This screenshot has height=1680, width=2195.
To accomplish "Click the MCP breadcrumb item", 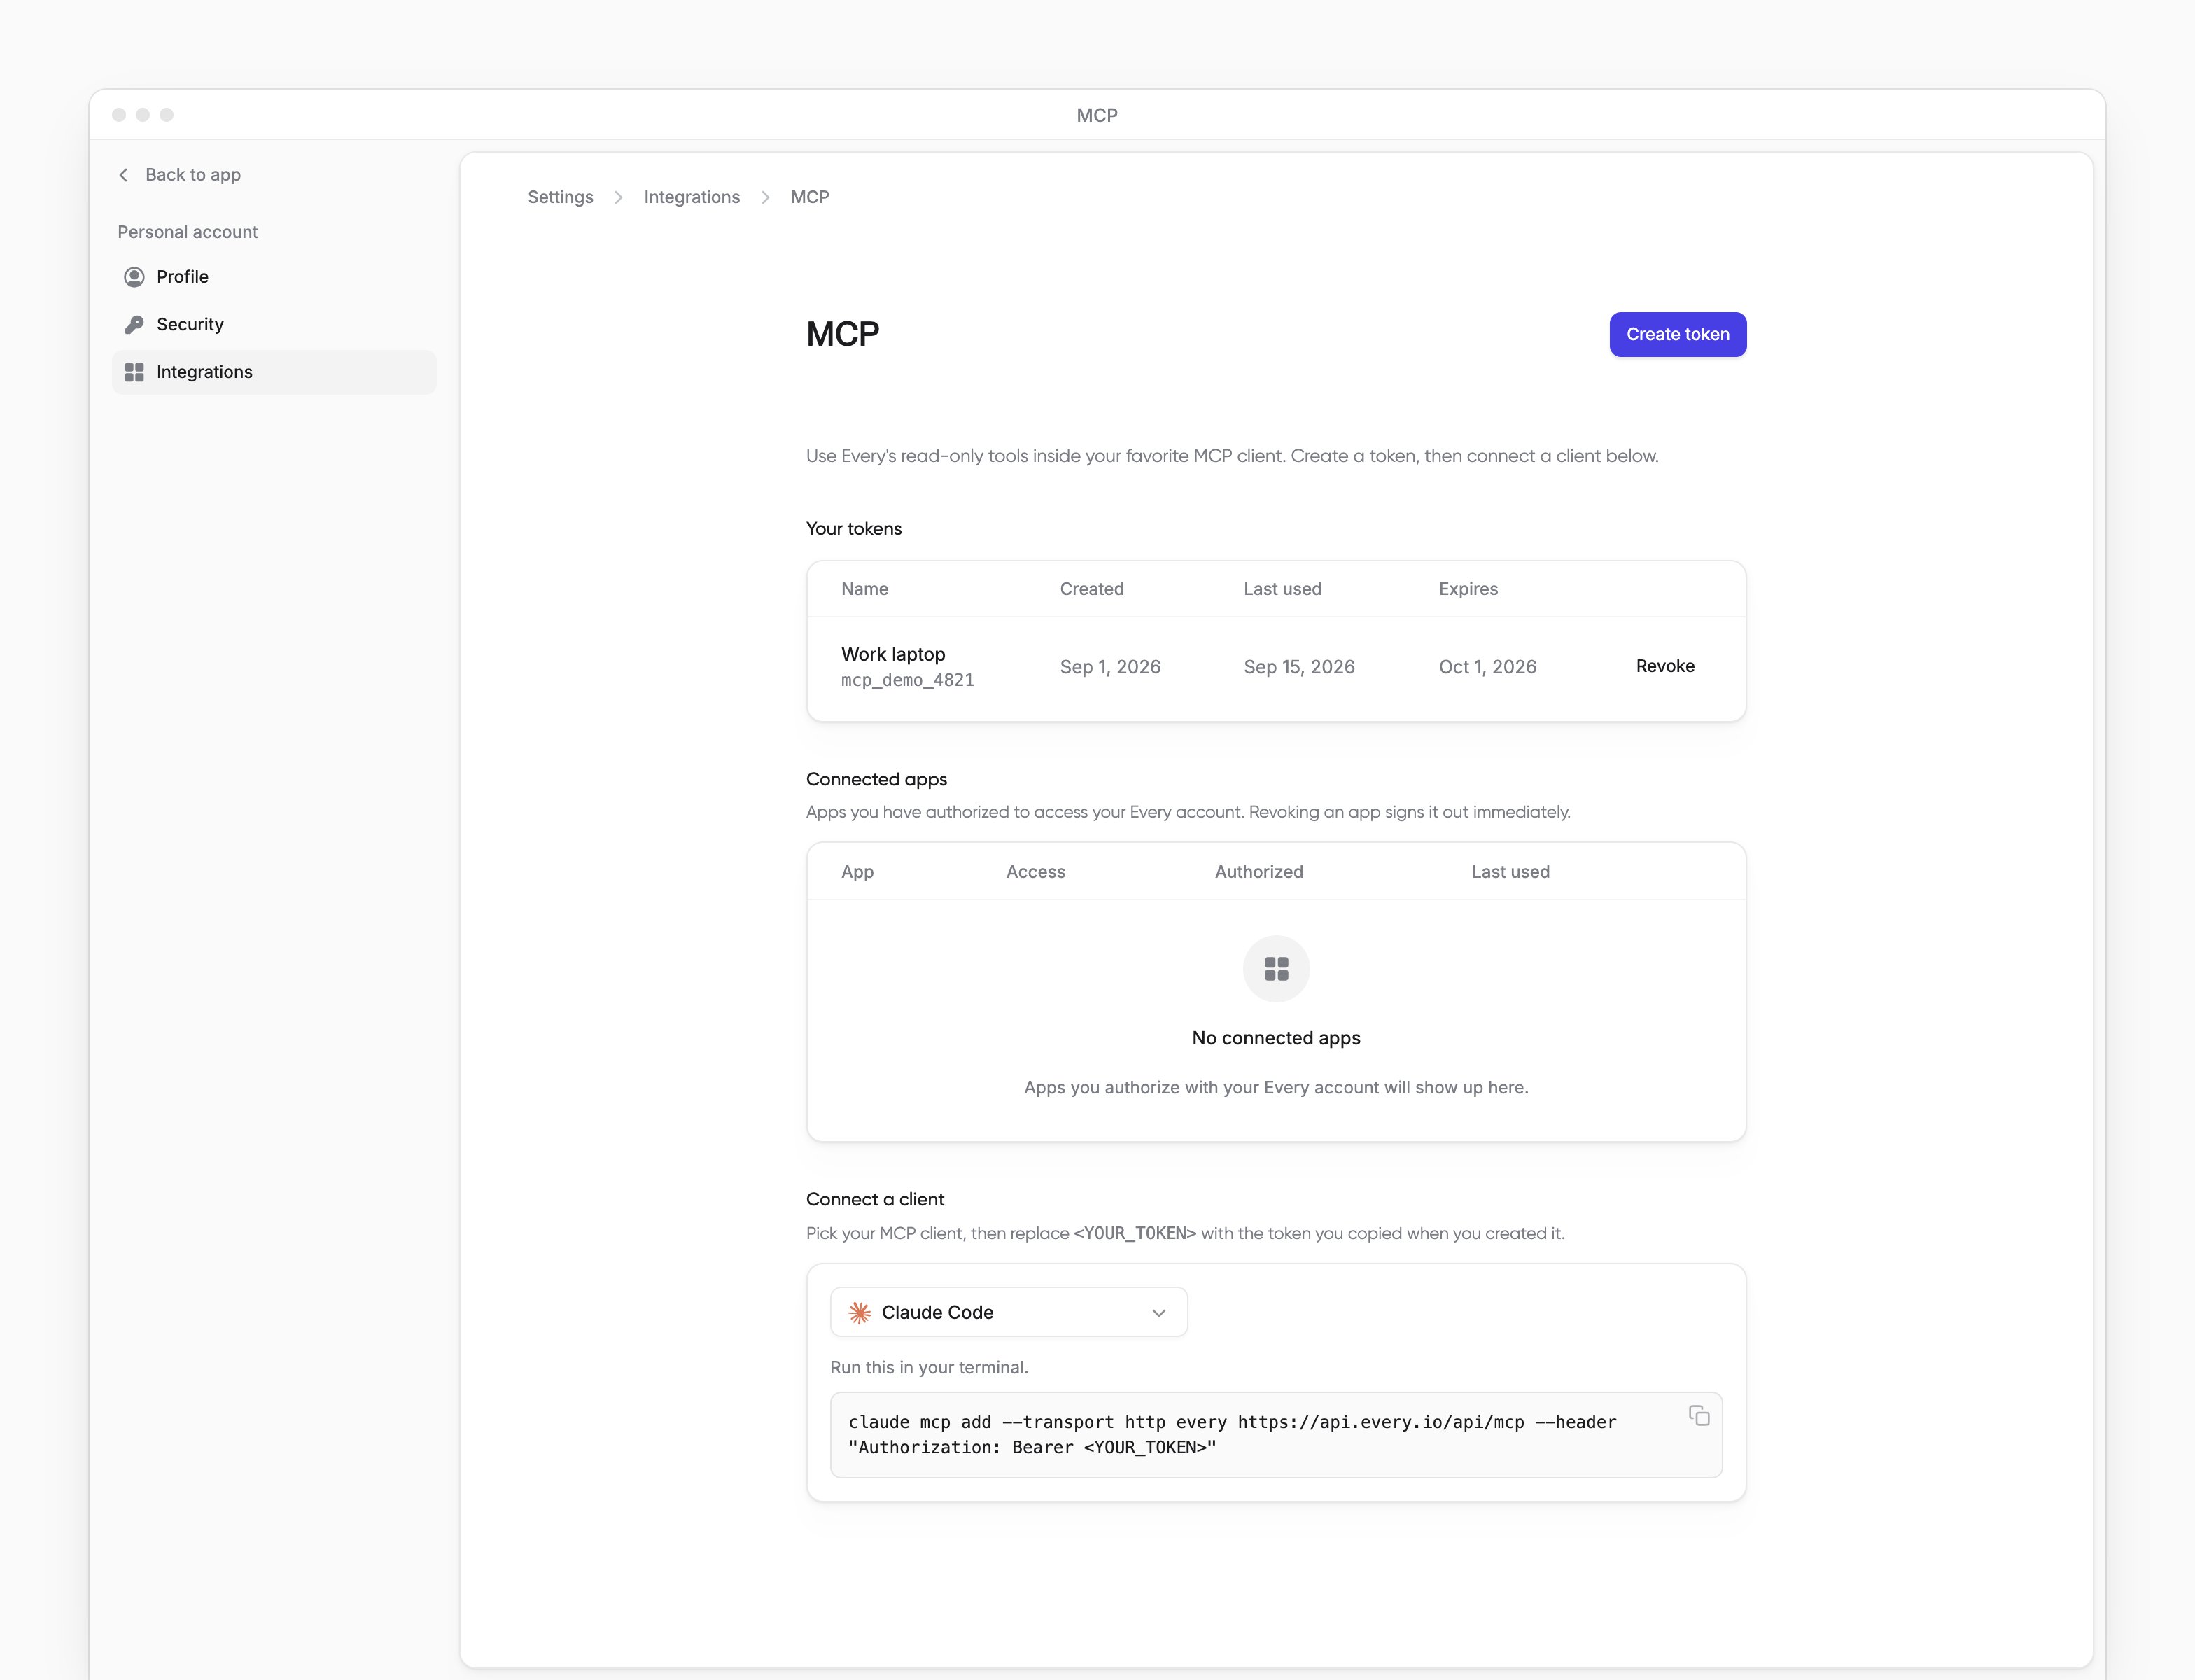I will tap(810, 197).
